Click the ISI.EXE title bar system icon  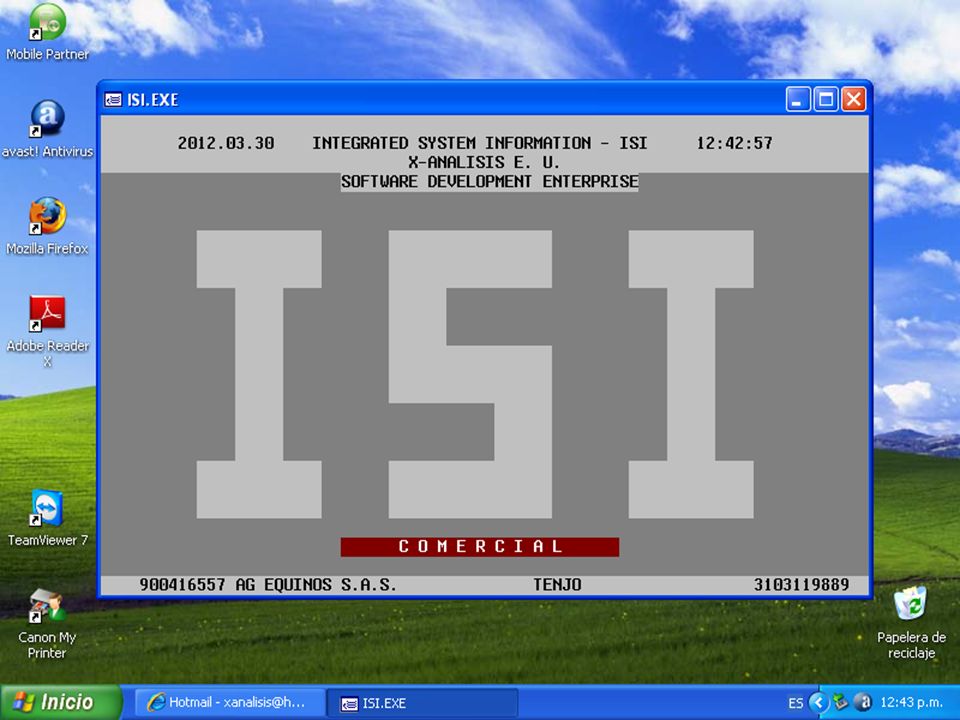click(113, 99)
